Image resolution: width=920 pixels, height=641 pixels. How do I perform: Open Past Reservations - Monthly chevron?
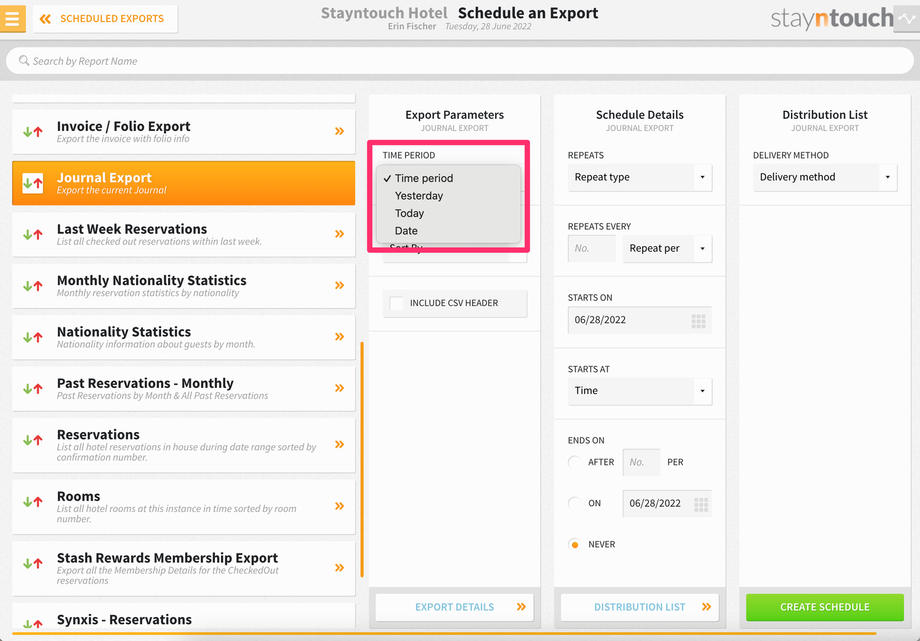coord(339,388)
